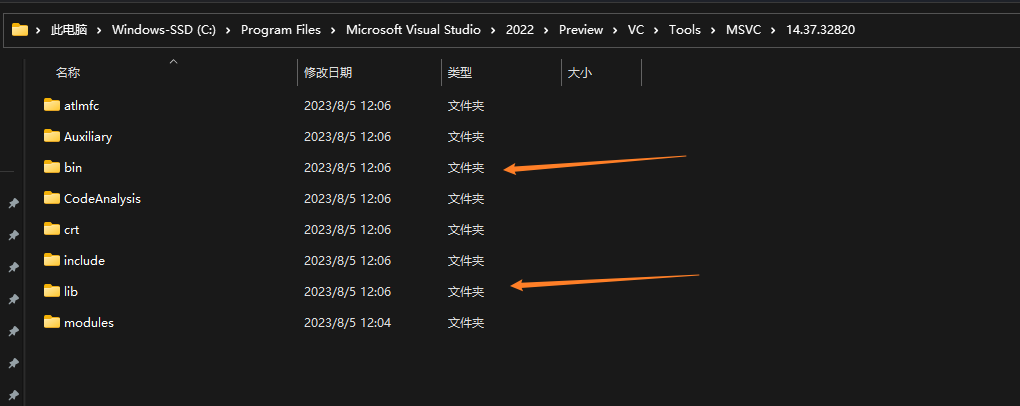Select the crt folder name
The height and width of the screenshot is (406, 1020).
72,230
